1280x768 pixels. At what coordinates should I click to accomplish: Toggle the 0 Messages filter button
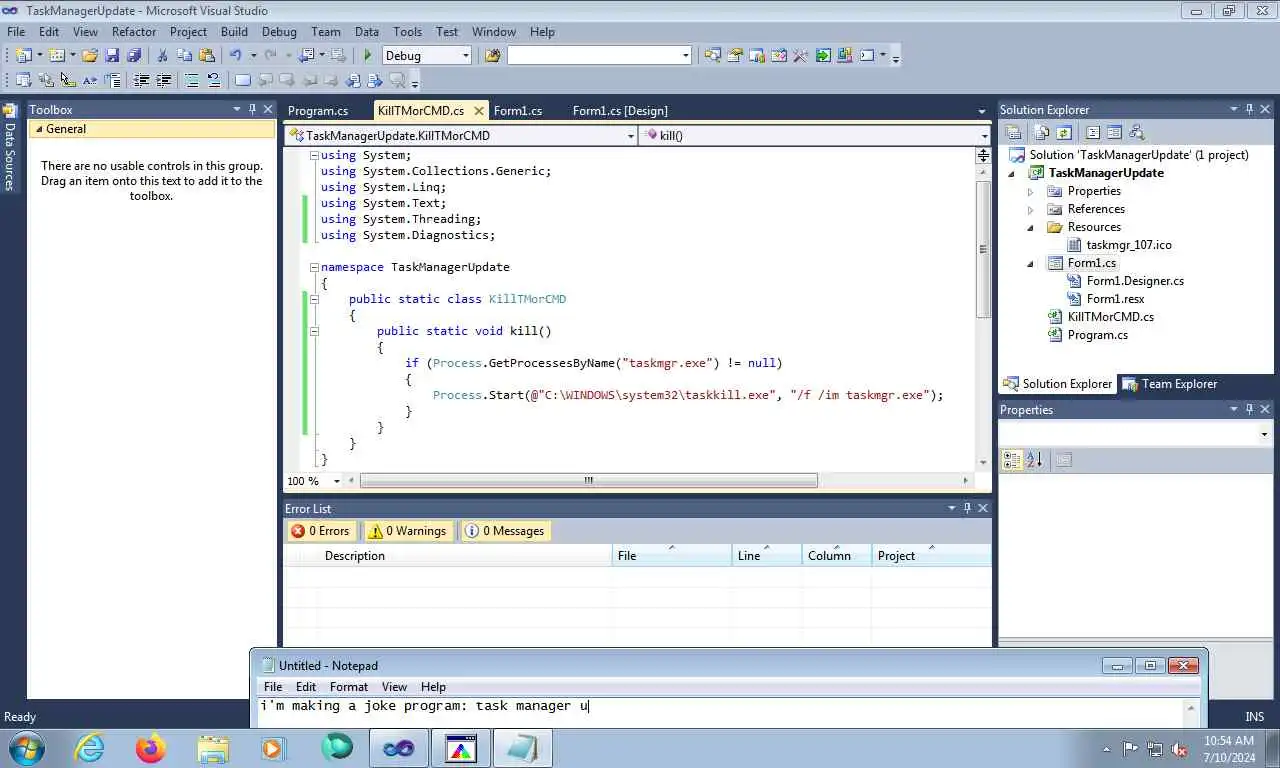coord(505,531)
